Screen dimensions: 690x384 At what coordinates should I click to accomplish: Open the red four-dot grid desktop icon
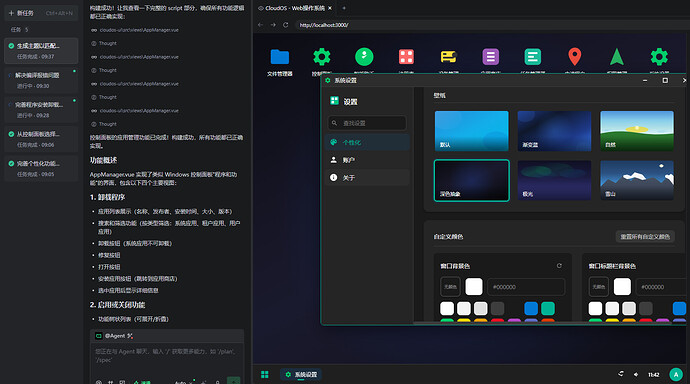coord(406,57)
